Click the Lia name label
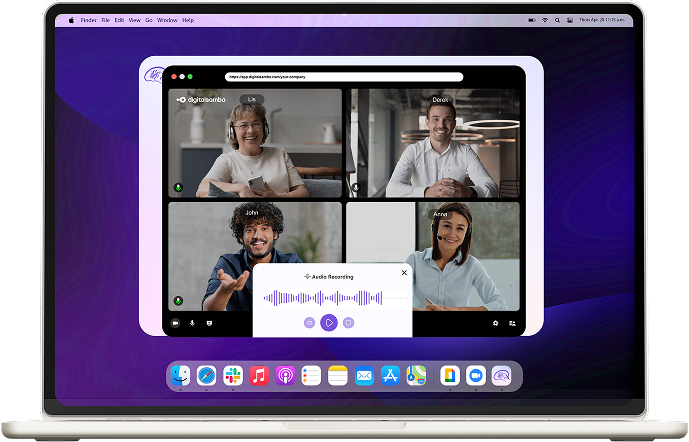This screenshot has width=689, height=442. point(252,100)
